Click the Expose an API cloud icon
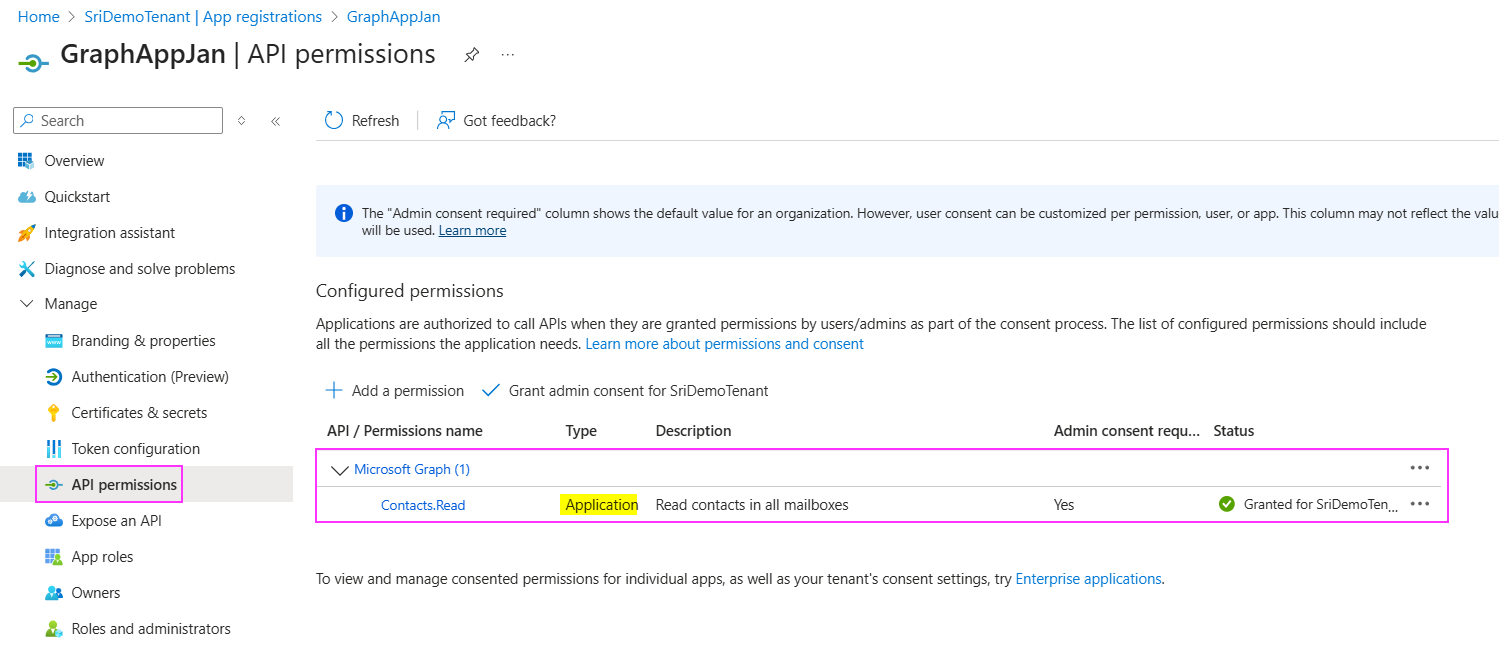The image size is (1499, 645). (x=54, y=521)
